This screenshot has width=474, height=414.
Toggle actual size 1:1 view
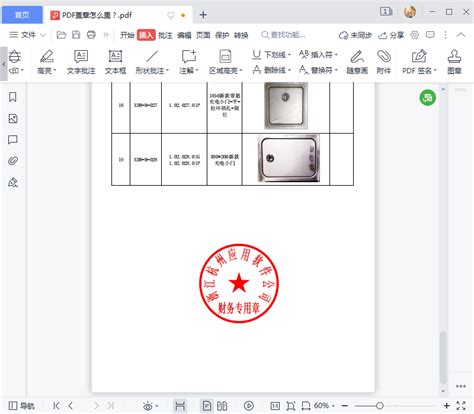pos(275,406)
